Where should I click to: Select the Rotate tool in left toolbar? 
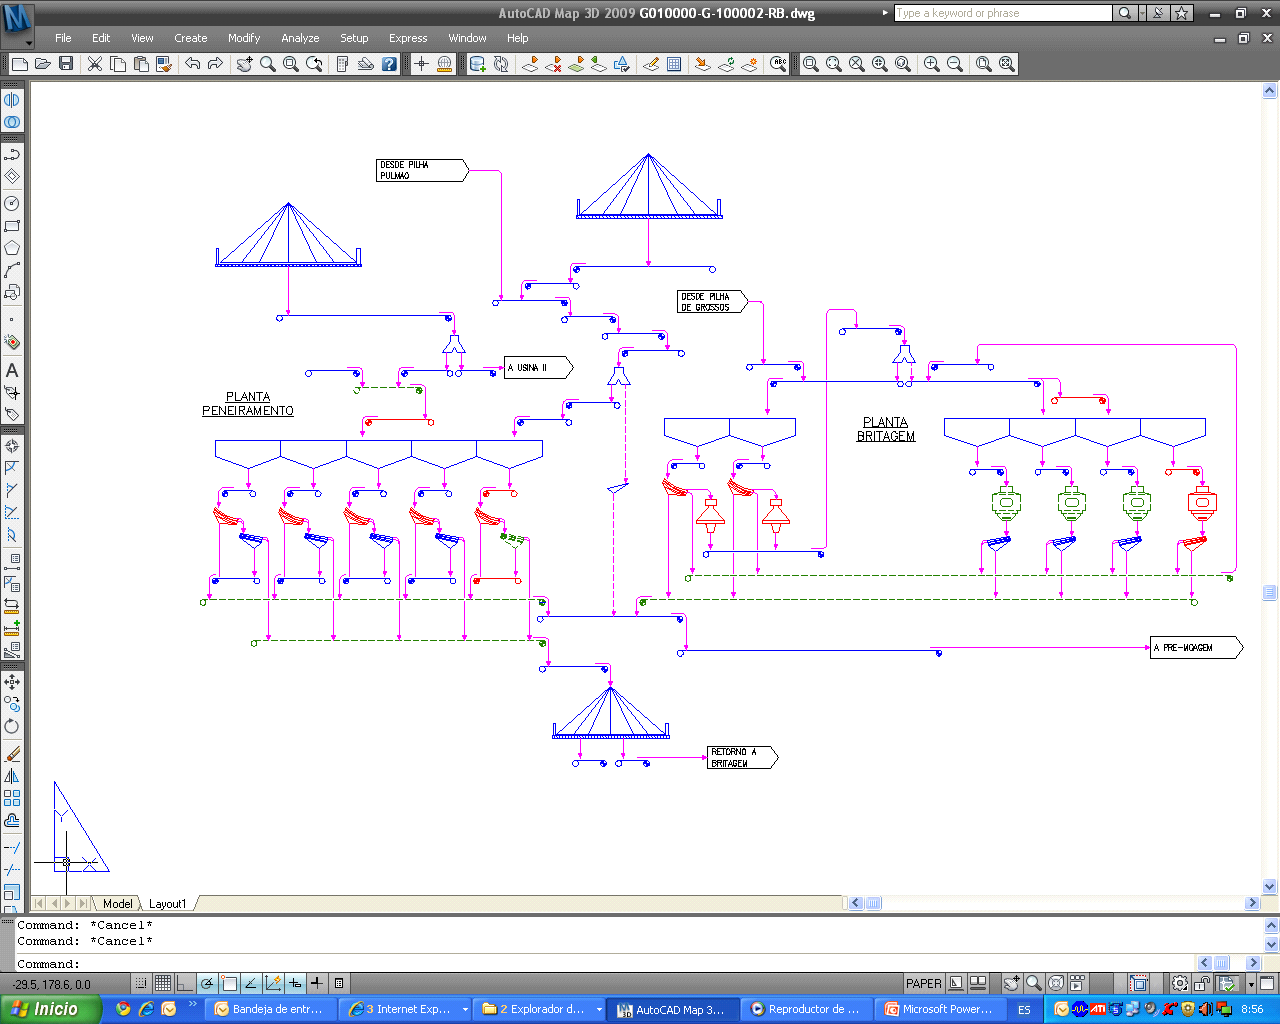[x=12, y=726]
